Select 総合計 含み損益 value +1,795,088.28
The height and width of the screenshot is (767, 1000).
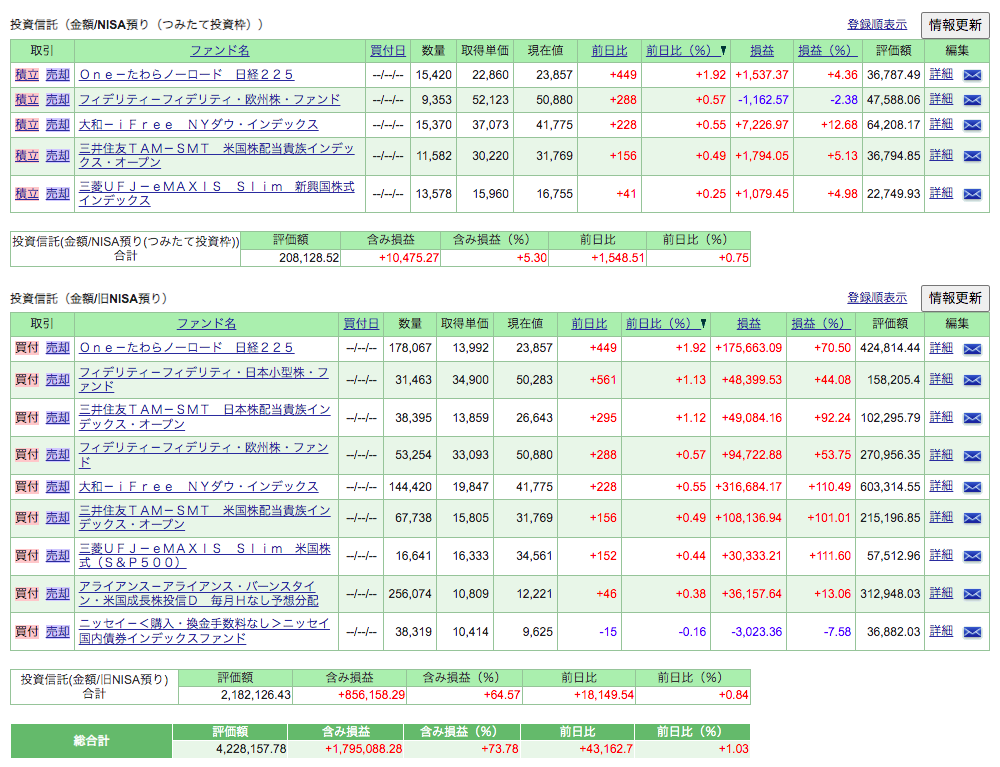click(364, 749)
